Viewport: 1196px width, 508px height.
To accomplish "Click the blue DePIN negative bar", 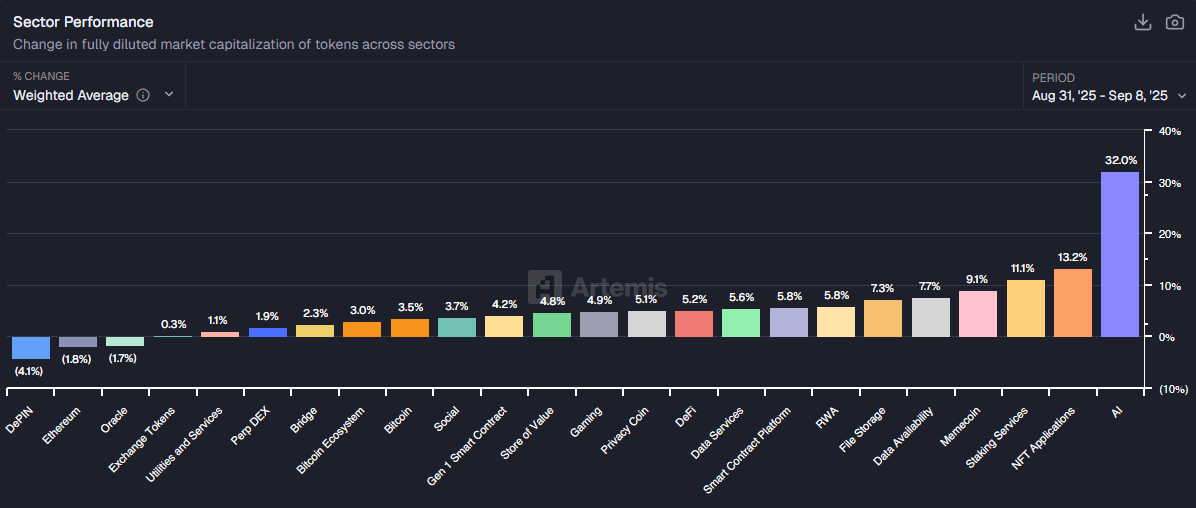I will click(x=30, y=347).
